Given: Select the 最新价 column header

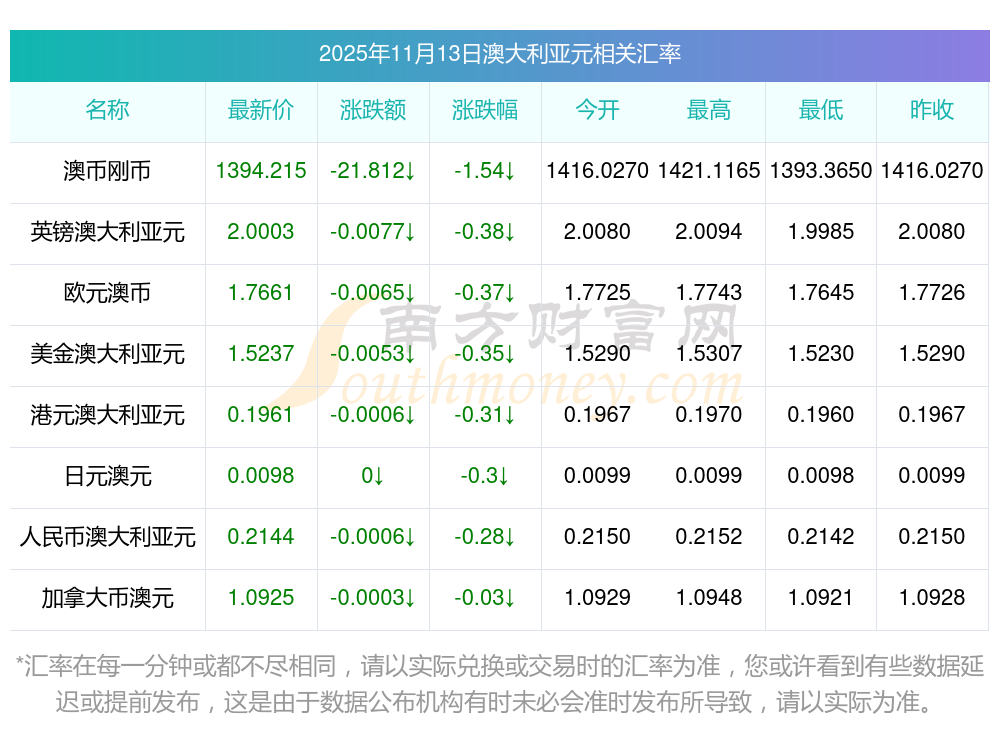Looking at the screenshot, I should (x=261, y=110).
